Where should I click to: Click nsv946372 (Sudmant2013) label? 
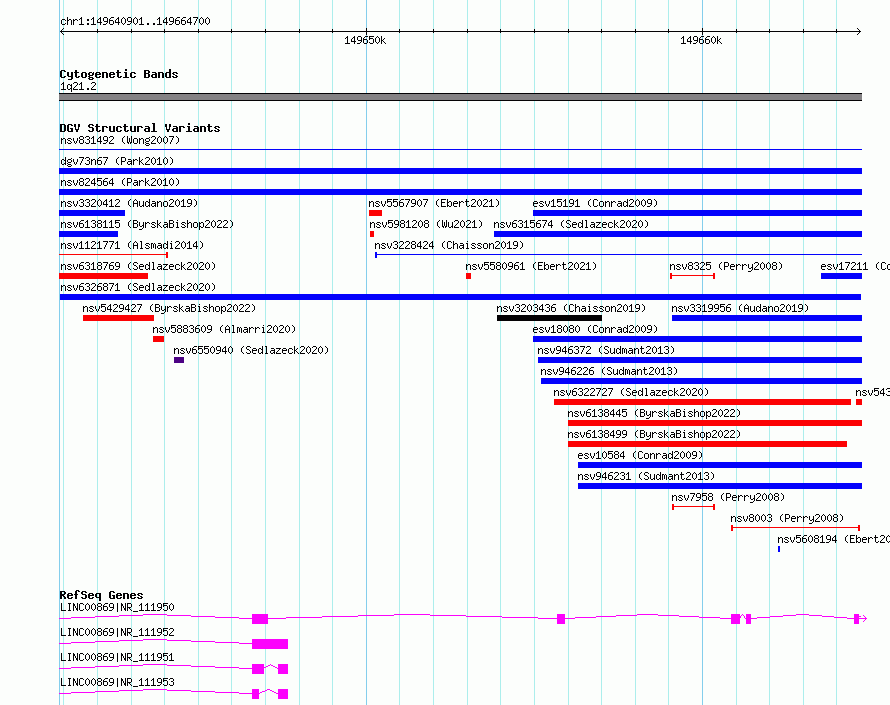pos(606,350)
